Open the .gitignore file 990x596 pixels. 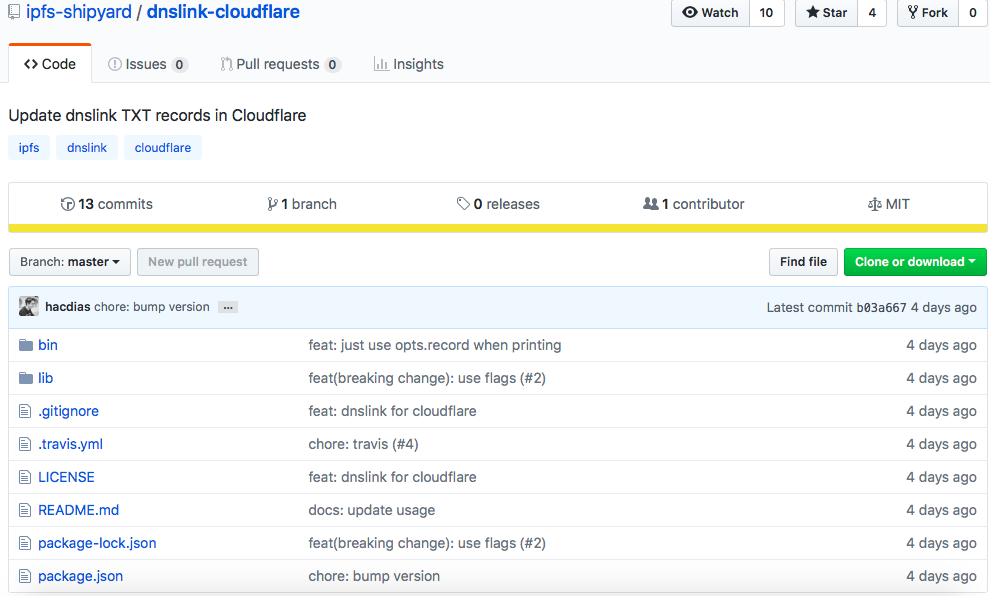(x=68, y=411)
